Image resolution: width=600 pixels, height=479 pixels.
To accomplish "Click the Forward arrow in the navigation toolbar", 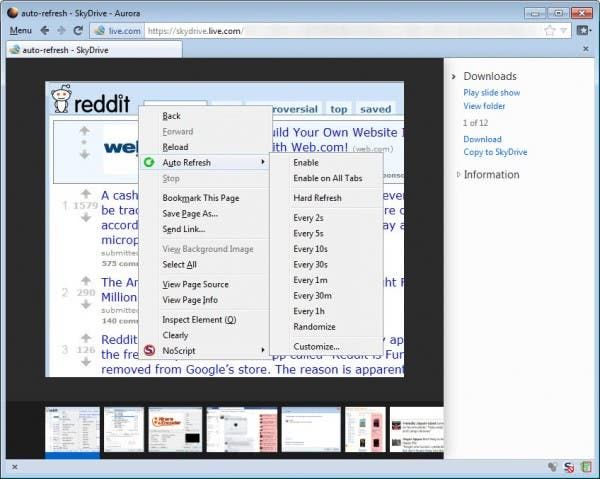I will 61,31.
